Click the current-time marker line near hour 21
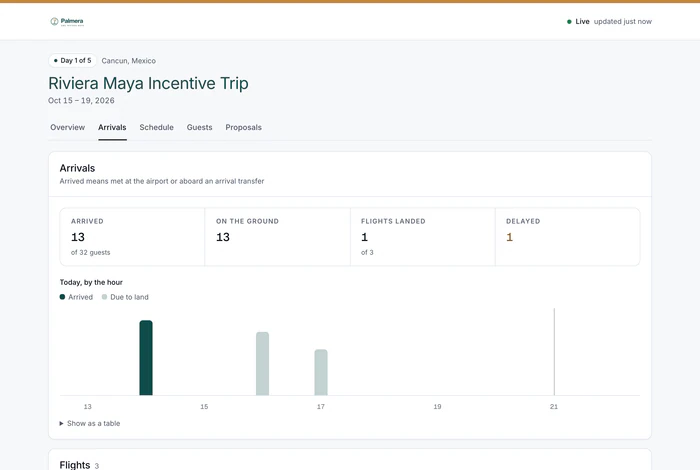The image size is (700, 470). tap(554, 352)
